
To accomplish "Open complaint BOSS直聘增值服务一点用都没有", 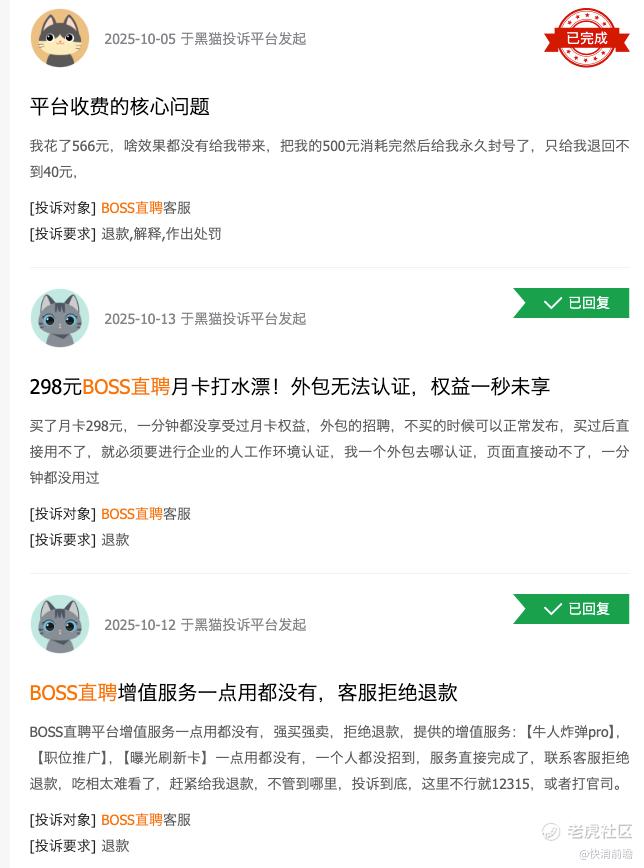I will (x=244, y=693).
